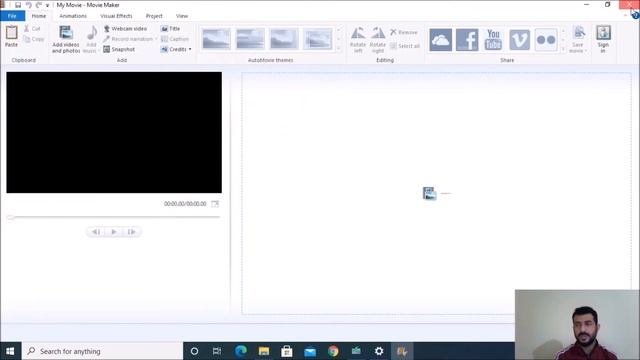Viewport: 640px width, 360px height.
Task: Add Credits to the movie
Action: pos(174,49)
